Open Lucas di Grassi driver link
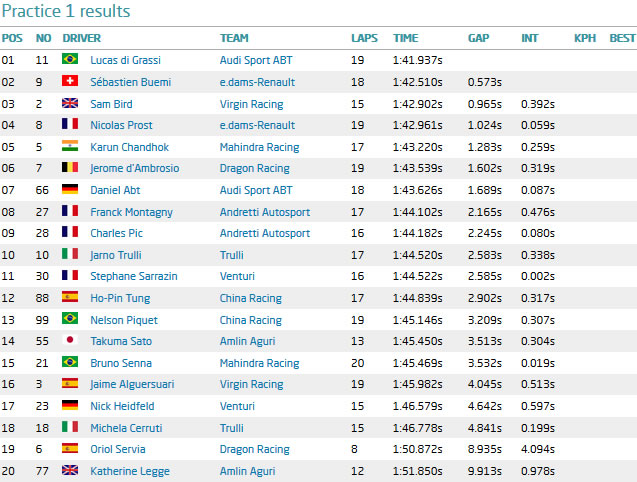637x482 pixels. (125, 60)
